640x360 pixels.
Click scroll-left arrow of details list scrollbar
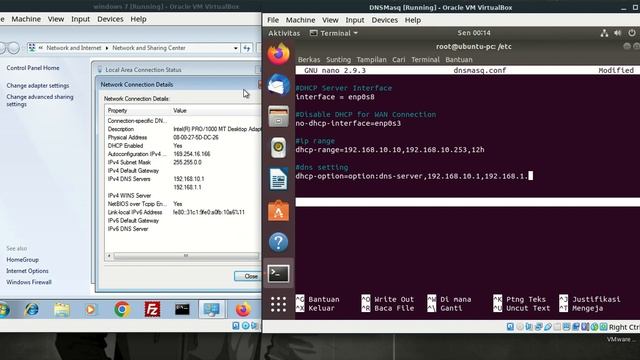pos(109,256)
